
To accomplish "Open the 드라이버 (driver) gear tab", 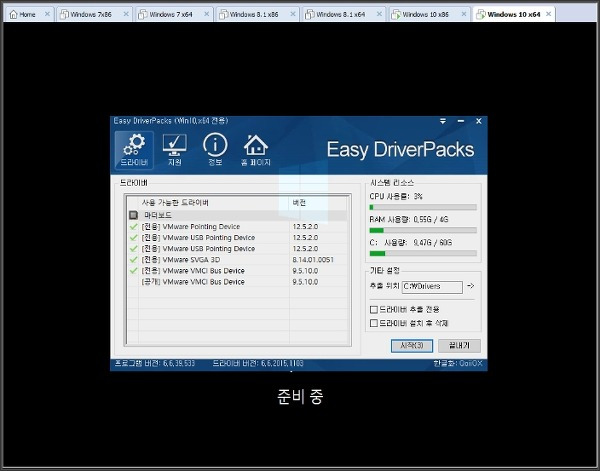I will (x=134, y=150).
